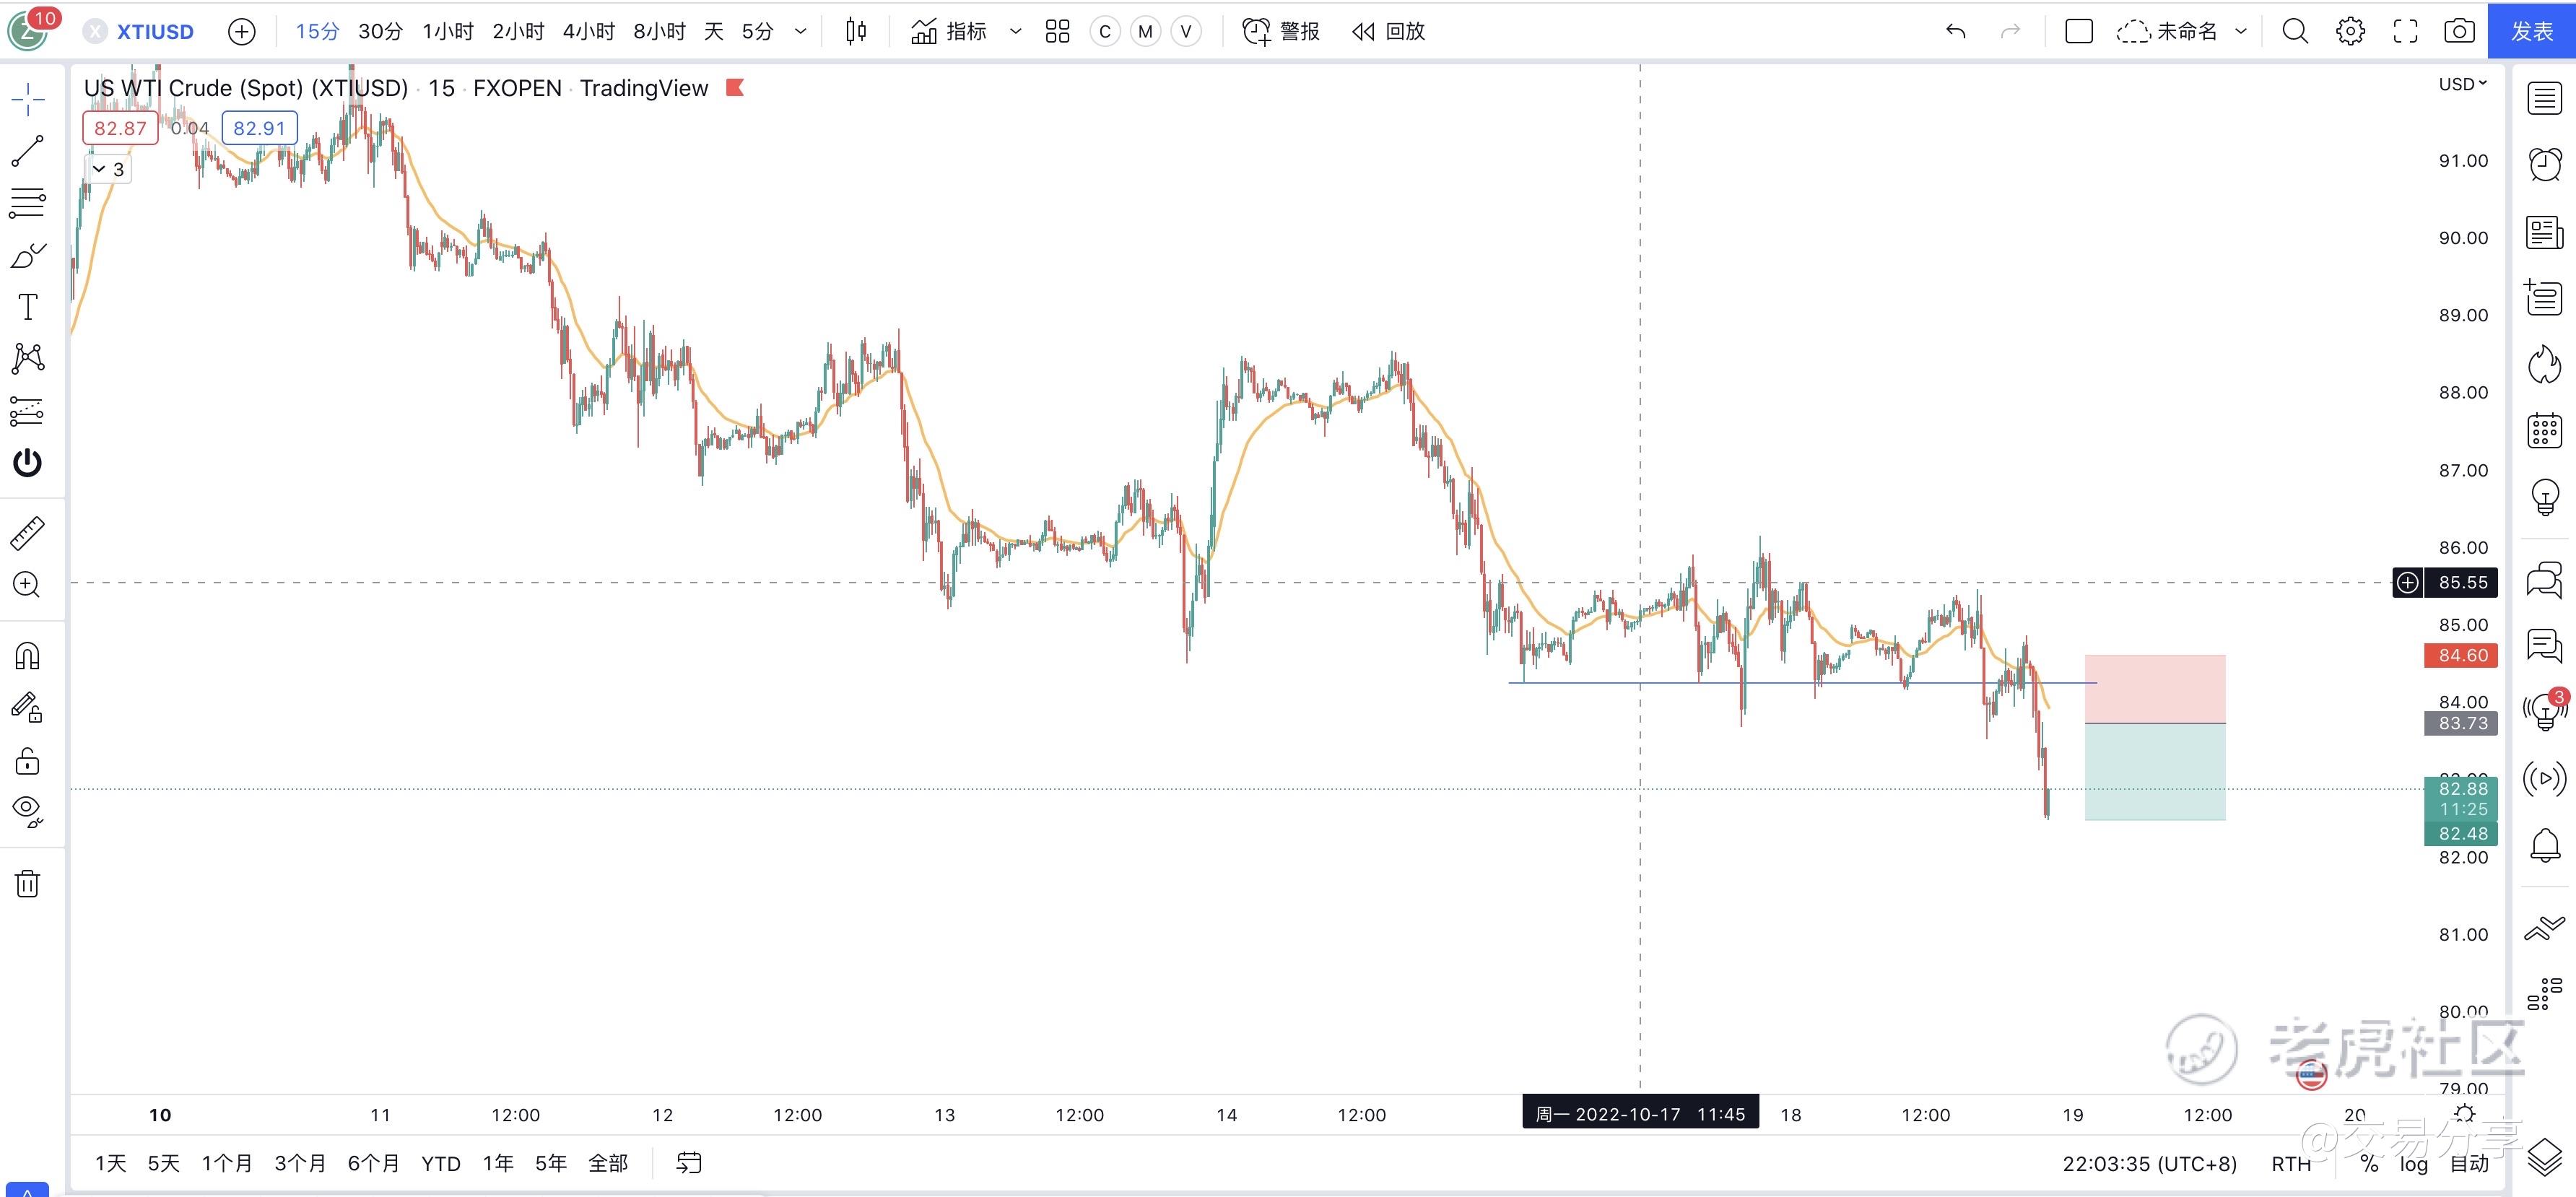Open the USD currency dropdown
This screenshot has height=1197, width=2576.
click(2462, 85)
